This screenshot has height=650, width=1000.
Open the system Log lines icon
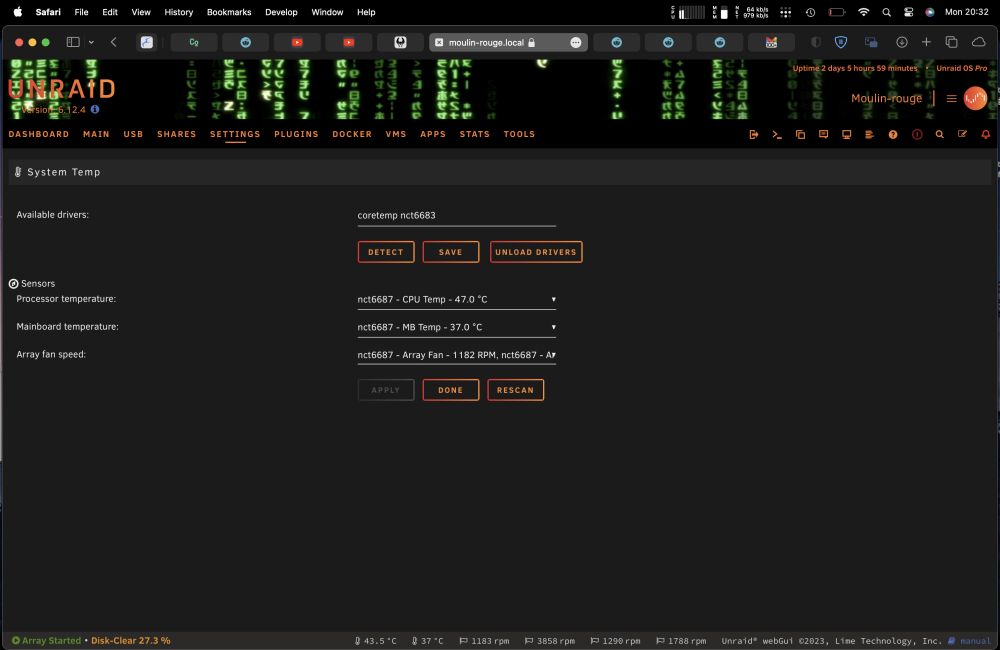[x=869, y=135]
